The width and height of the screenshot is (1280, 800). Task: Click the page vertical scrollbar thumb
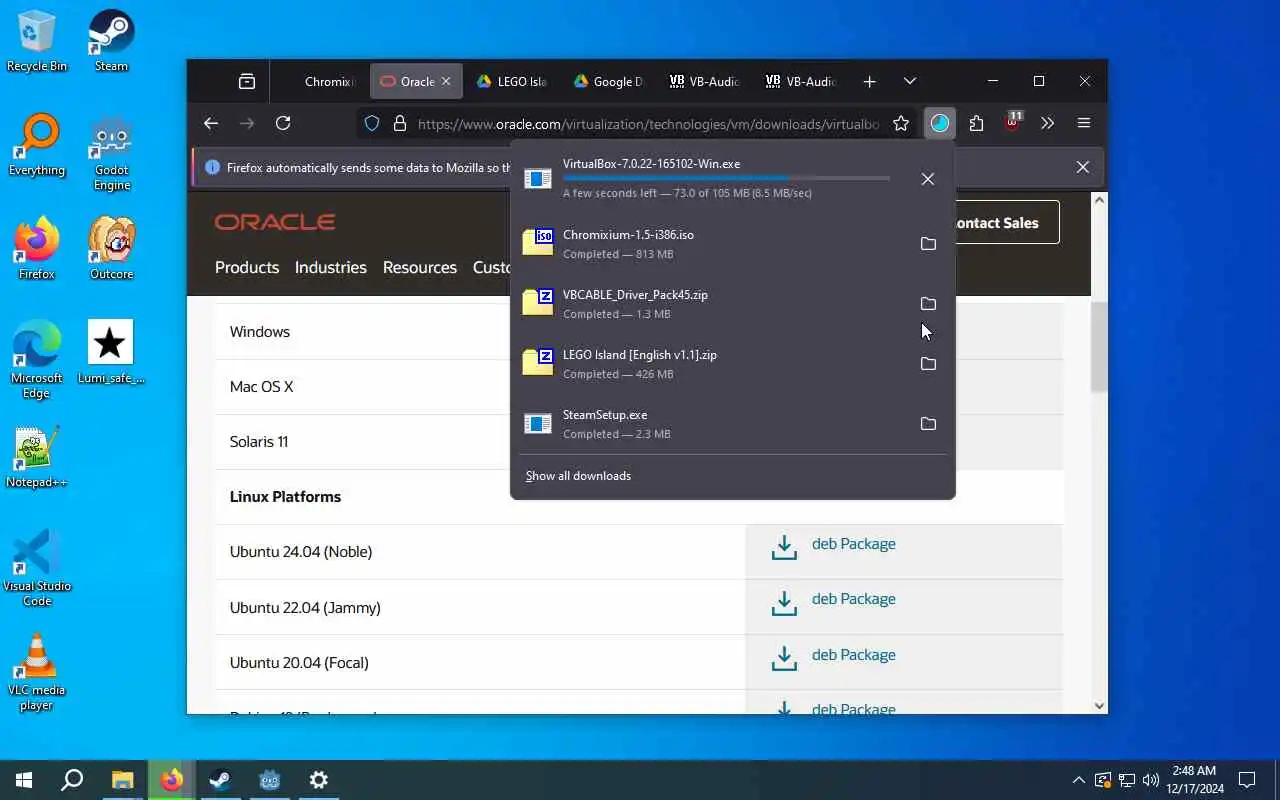pyautogui.click(x=1099, y=346)
